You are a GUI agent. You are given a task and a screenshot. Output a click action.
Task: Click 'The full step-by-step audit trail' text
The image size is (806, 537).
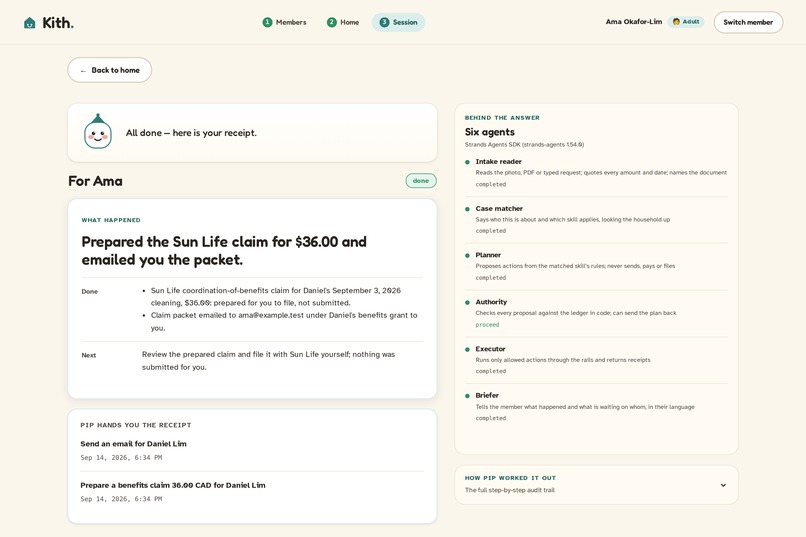point(510,490)
